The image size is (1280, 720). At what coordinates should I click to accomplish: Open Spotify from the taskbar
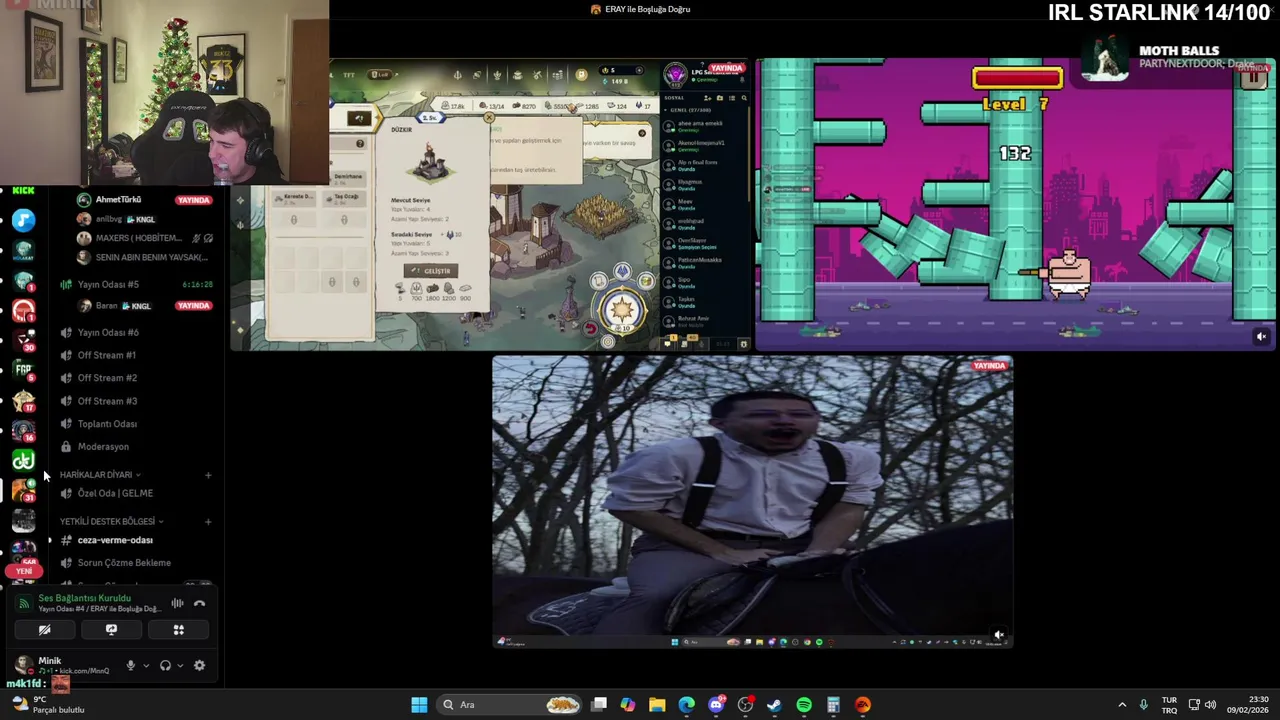[804, 705]
